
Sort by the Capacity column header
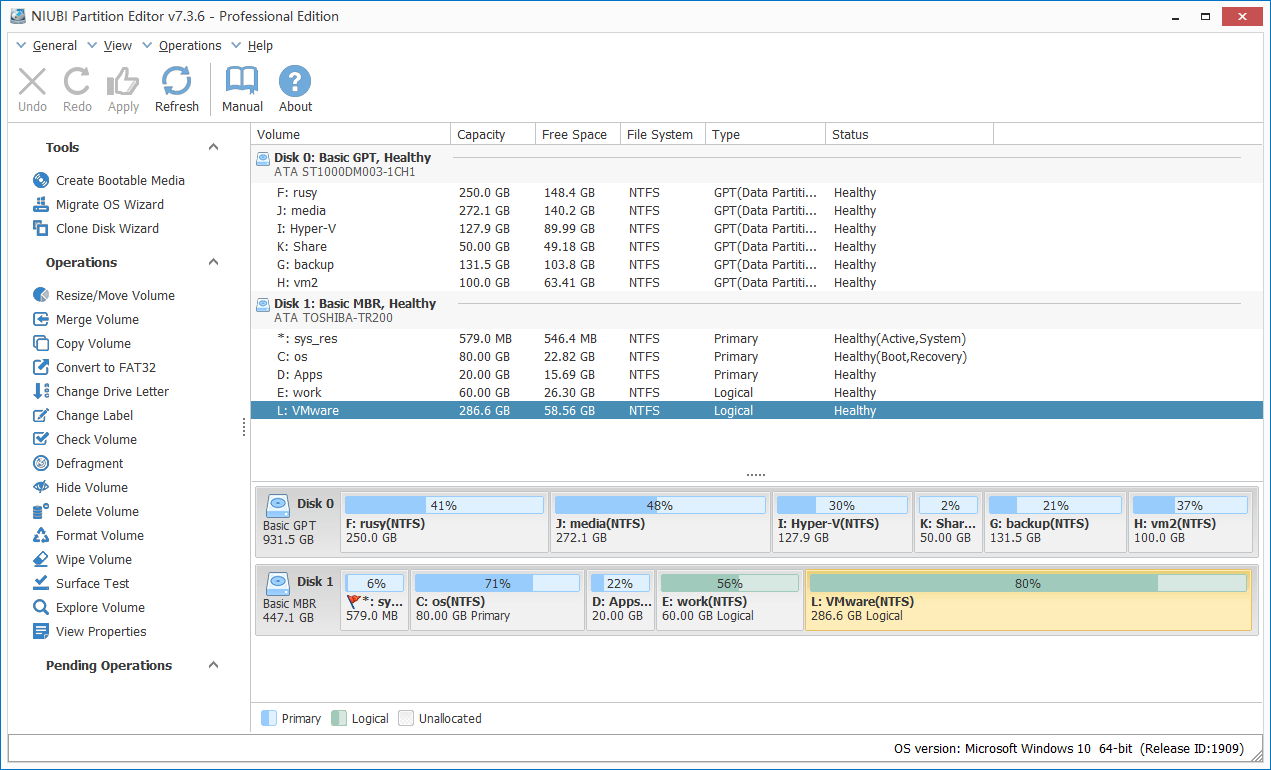[492, 134]
